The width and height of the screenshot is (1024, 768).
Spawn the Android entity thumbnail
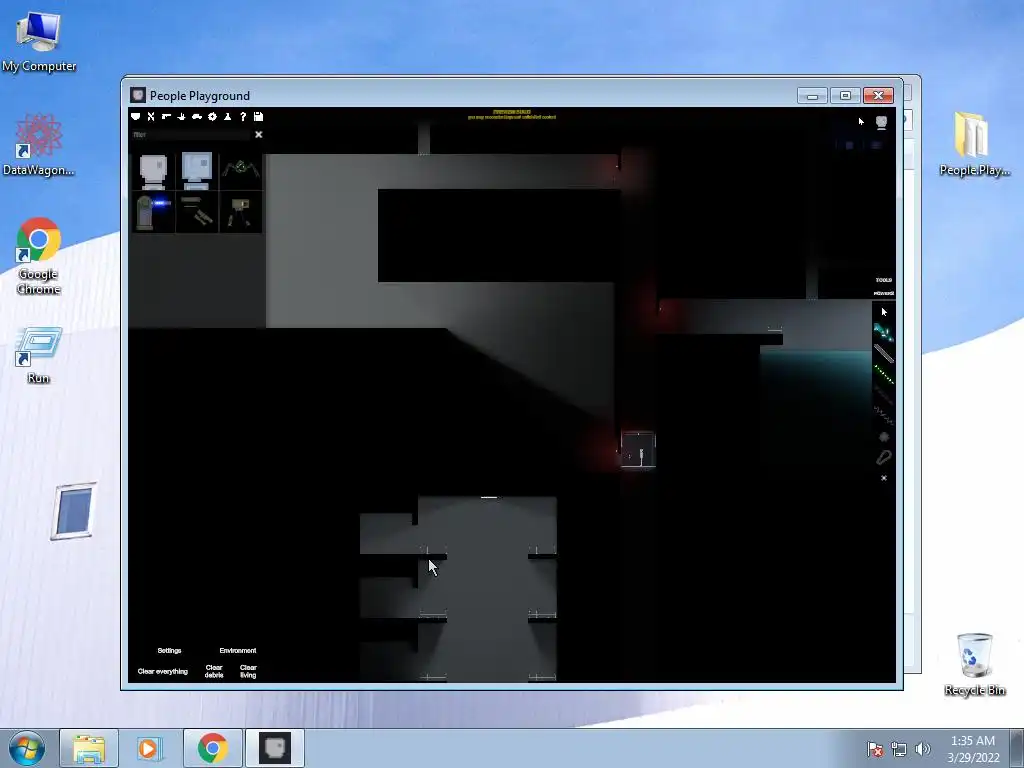pyautogui.click(x=197, y=171)
